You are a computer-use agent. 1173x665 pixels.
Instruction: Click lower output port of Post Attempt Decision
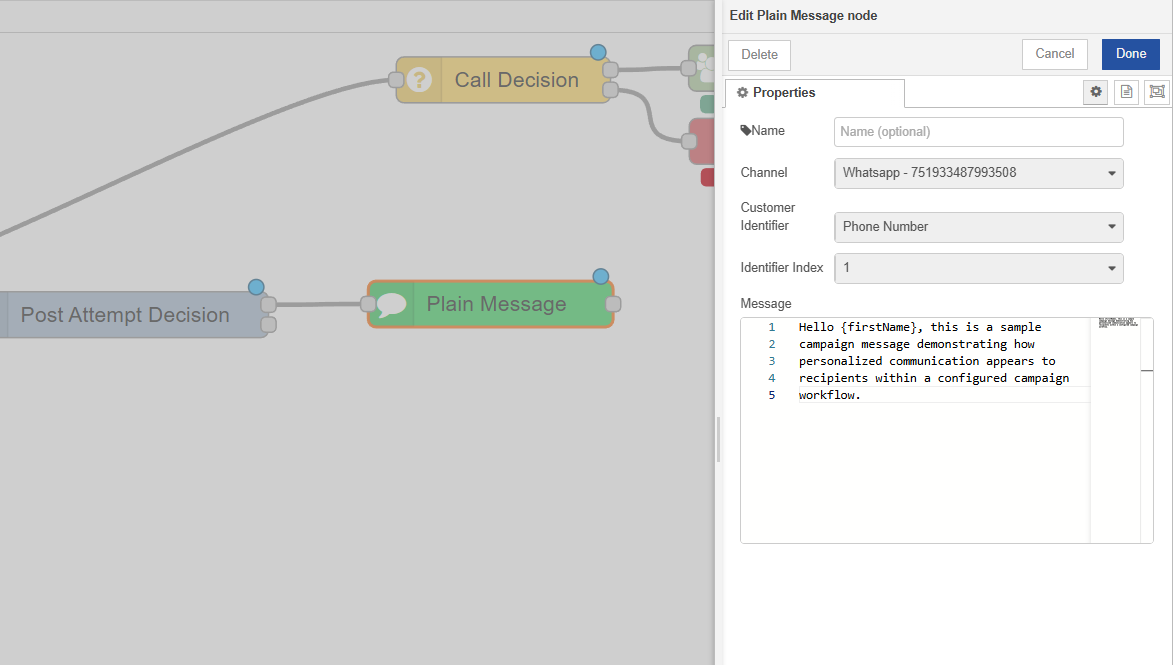click(x=268, y=325)
